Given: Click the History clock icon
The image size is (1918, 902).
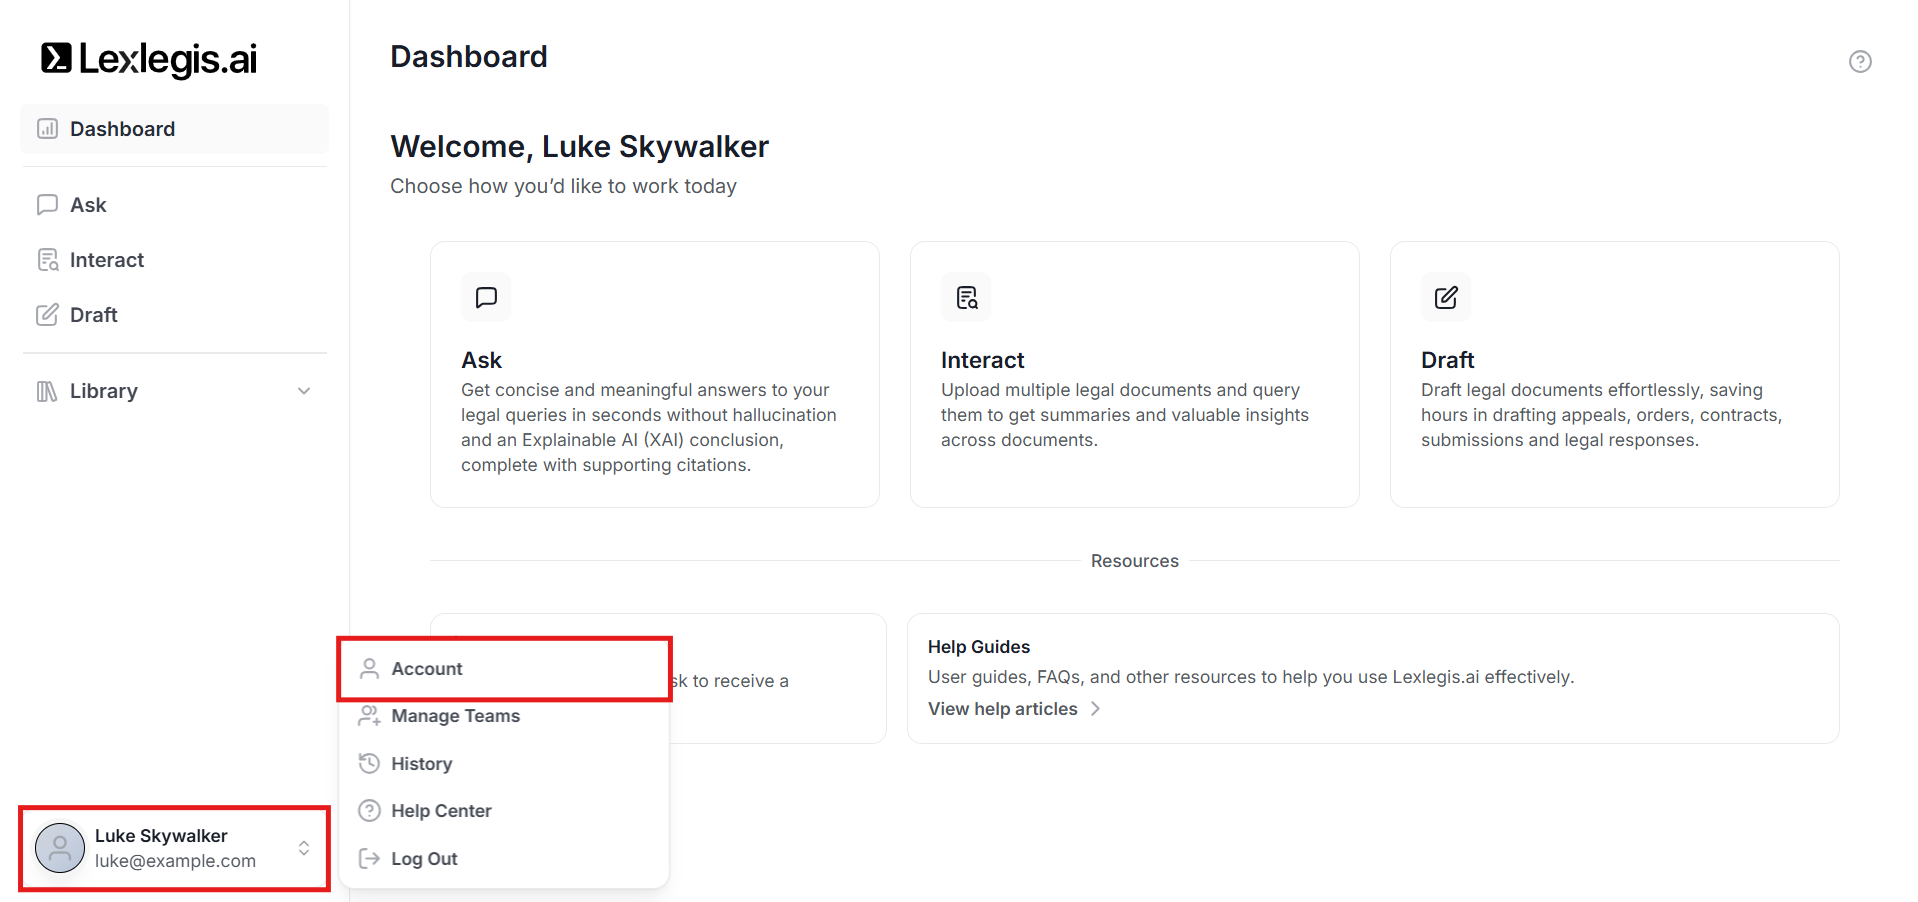Looking at the screenshot, I should click(369, 764).
